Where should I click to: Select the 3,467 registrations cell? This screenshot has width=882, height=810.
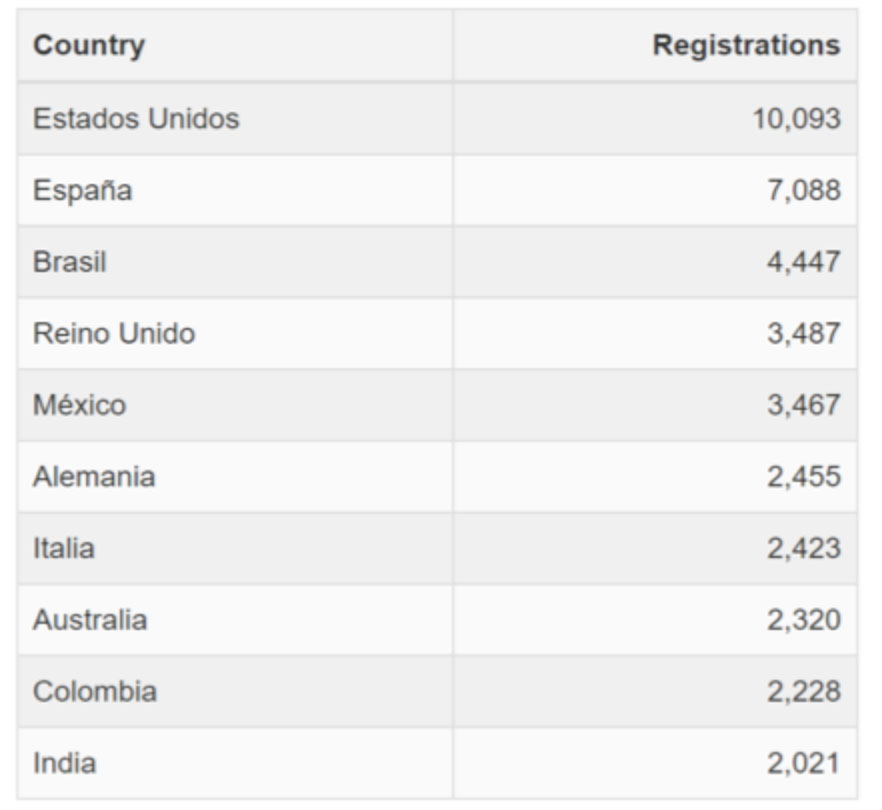[x=655, y=405]
